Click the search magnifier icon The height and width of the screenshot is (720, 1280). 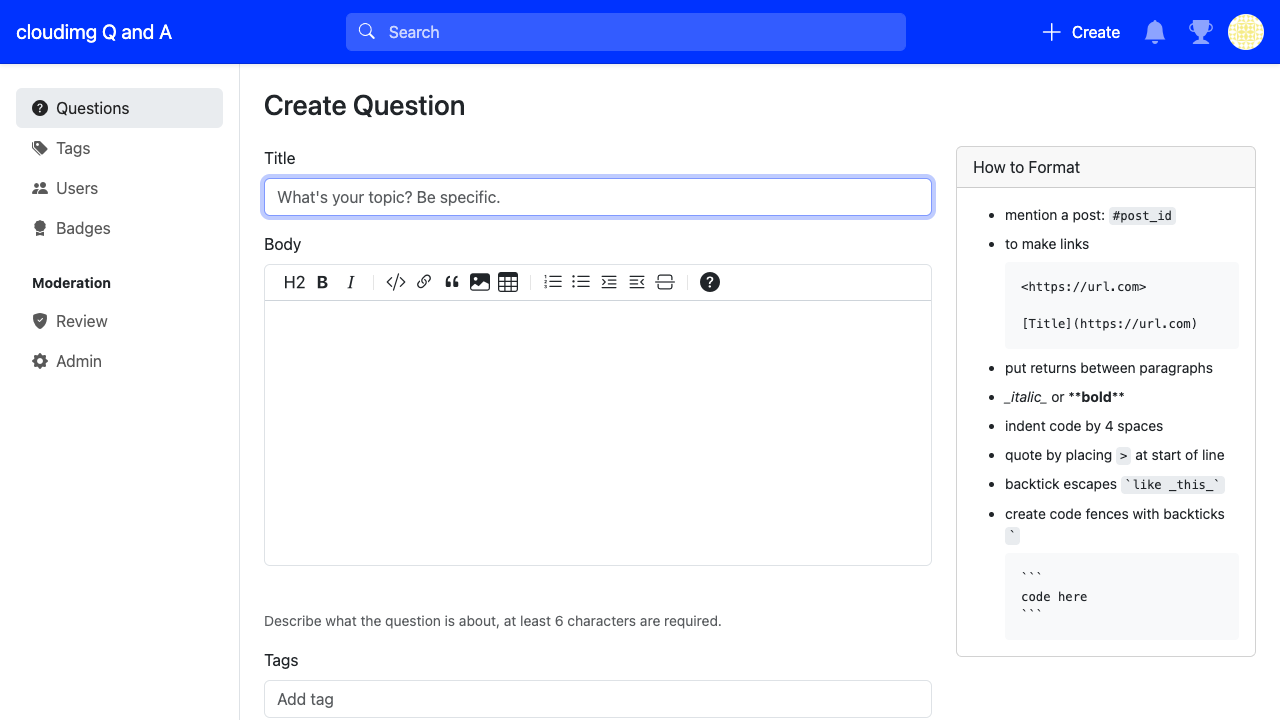[367, 32]
